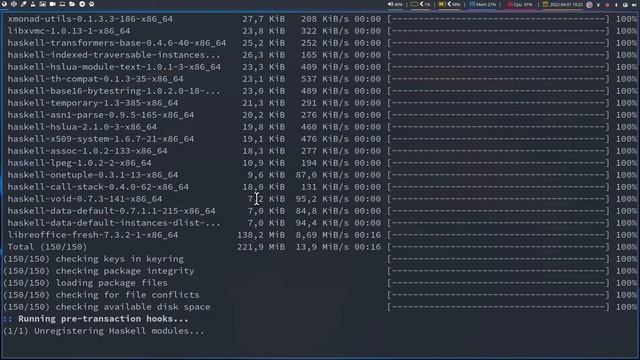Screen dimensions: 640x360
Task: Open the folders workspace icon
Action: (72, 4)
